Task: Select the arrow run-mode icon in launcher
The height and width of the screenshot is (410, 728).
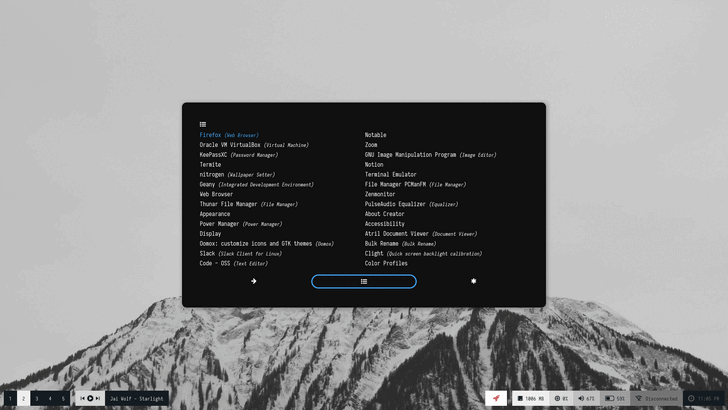Action: [254, 281]
